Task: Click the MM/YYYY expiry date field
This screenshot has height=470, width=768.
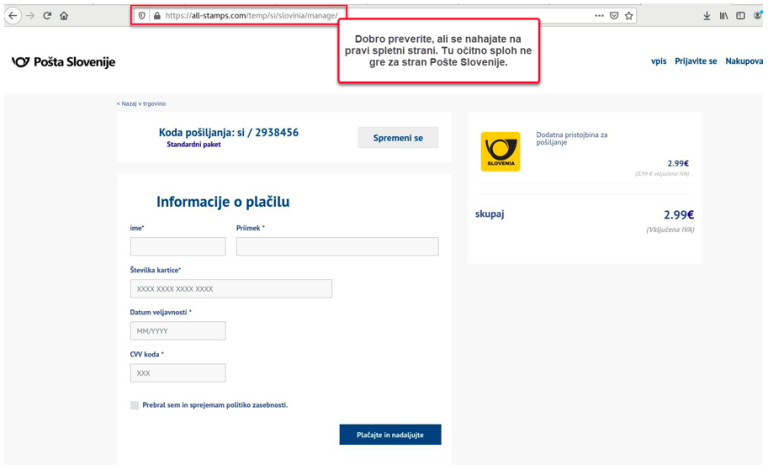Action: click(178, 331)
